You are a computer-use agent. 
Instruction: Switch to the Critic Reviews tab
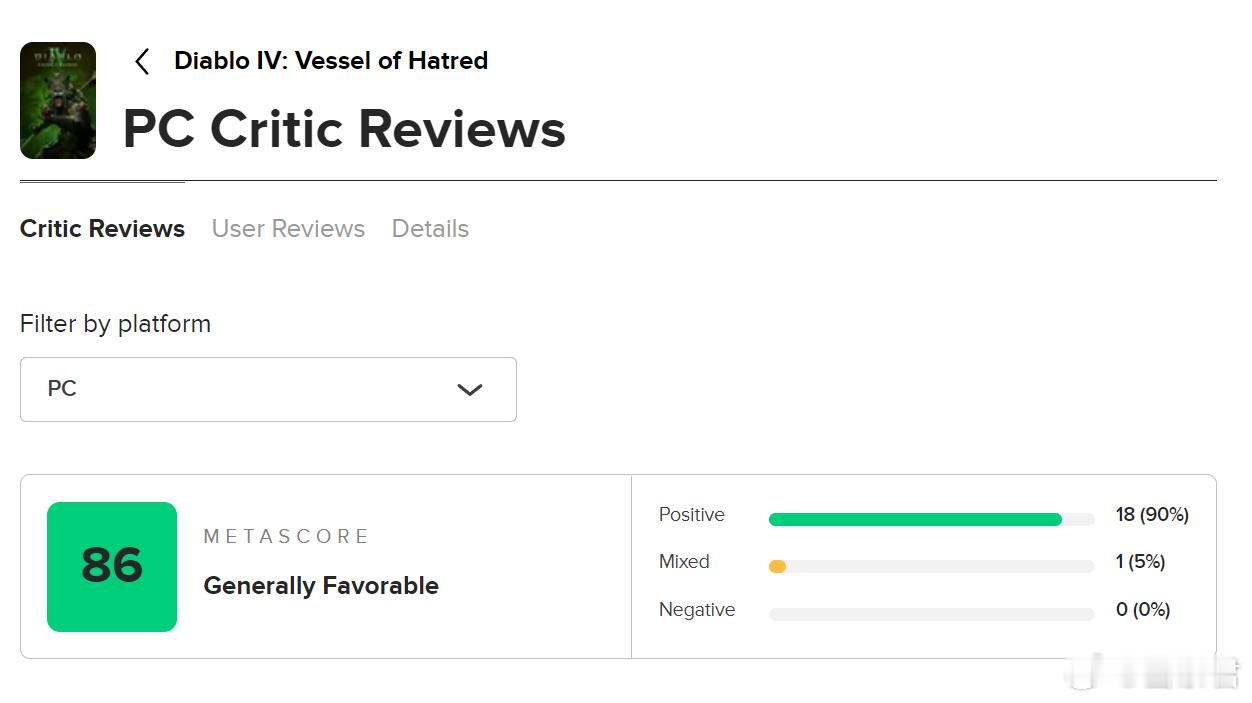(x=102, y=228)
